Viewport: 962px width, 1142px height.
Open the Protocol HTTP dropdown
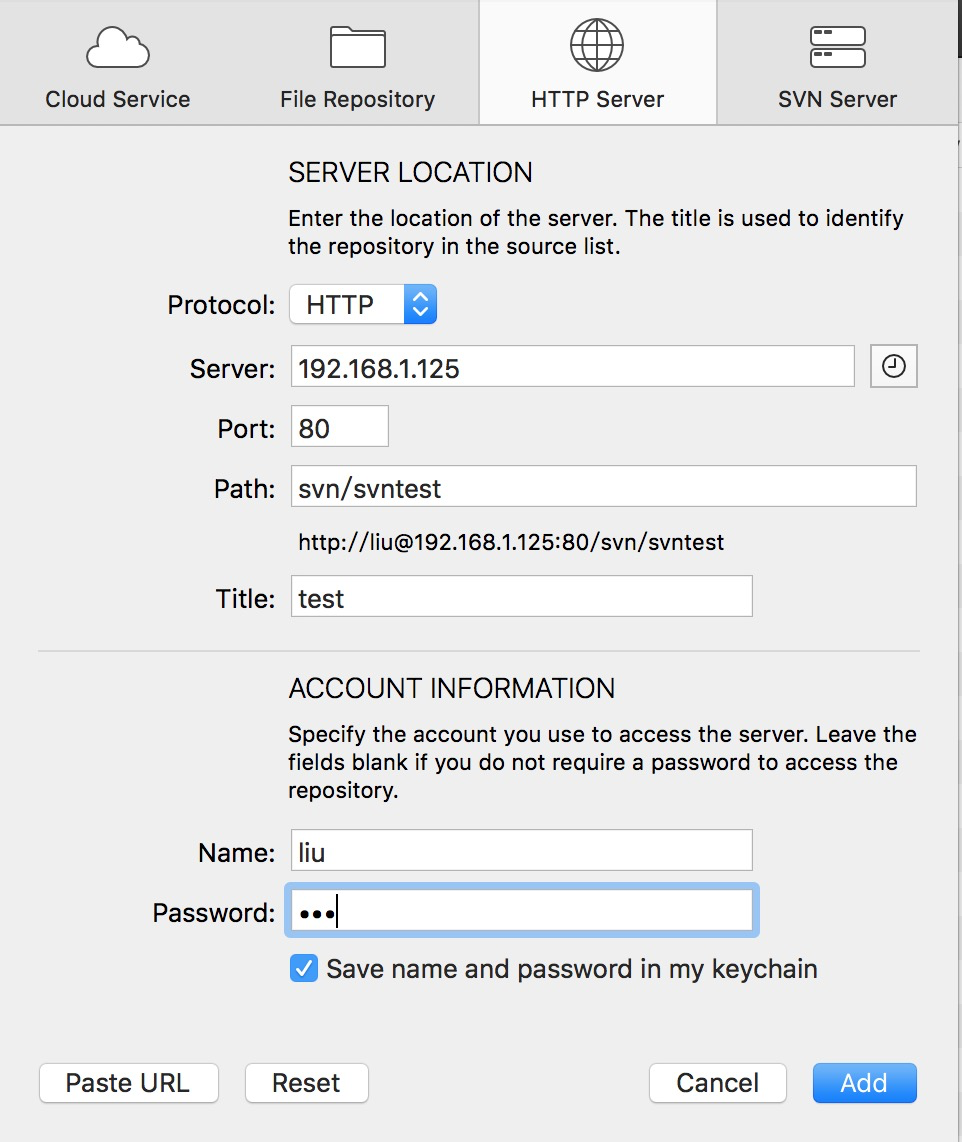[x=363, y=304]
